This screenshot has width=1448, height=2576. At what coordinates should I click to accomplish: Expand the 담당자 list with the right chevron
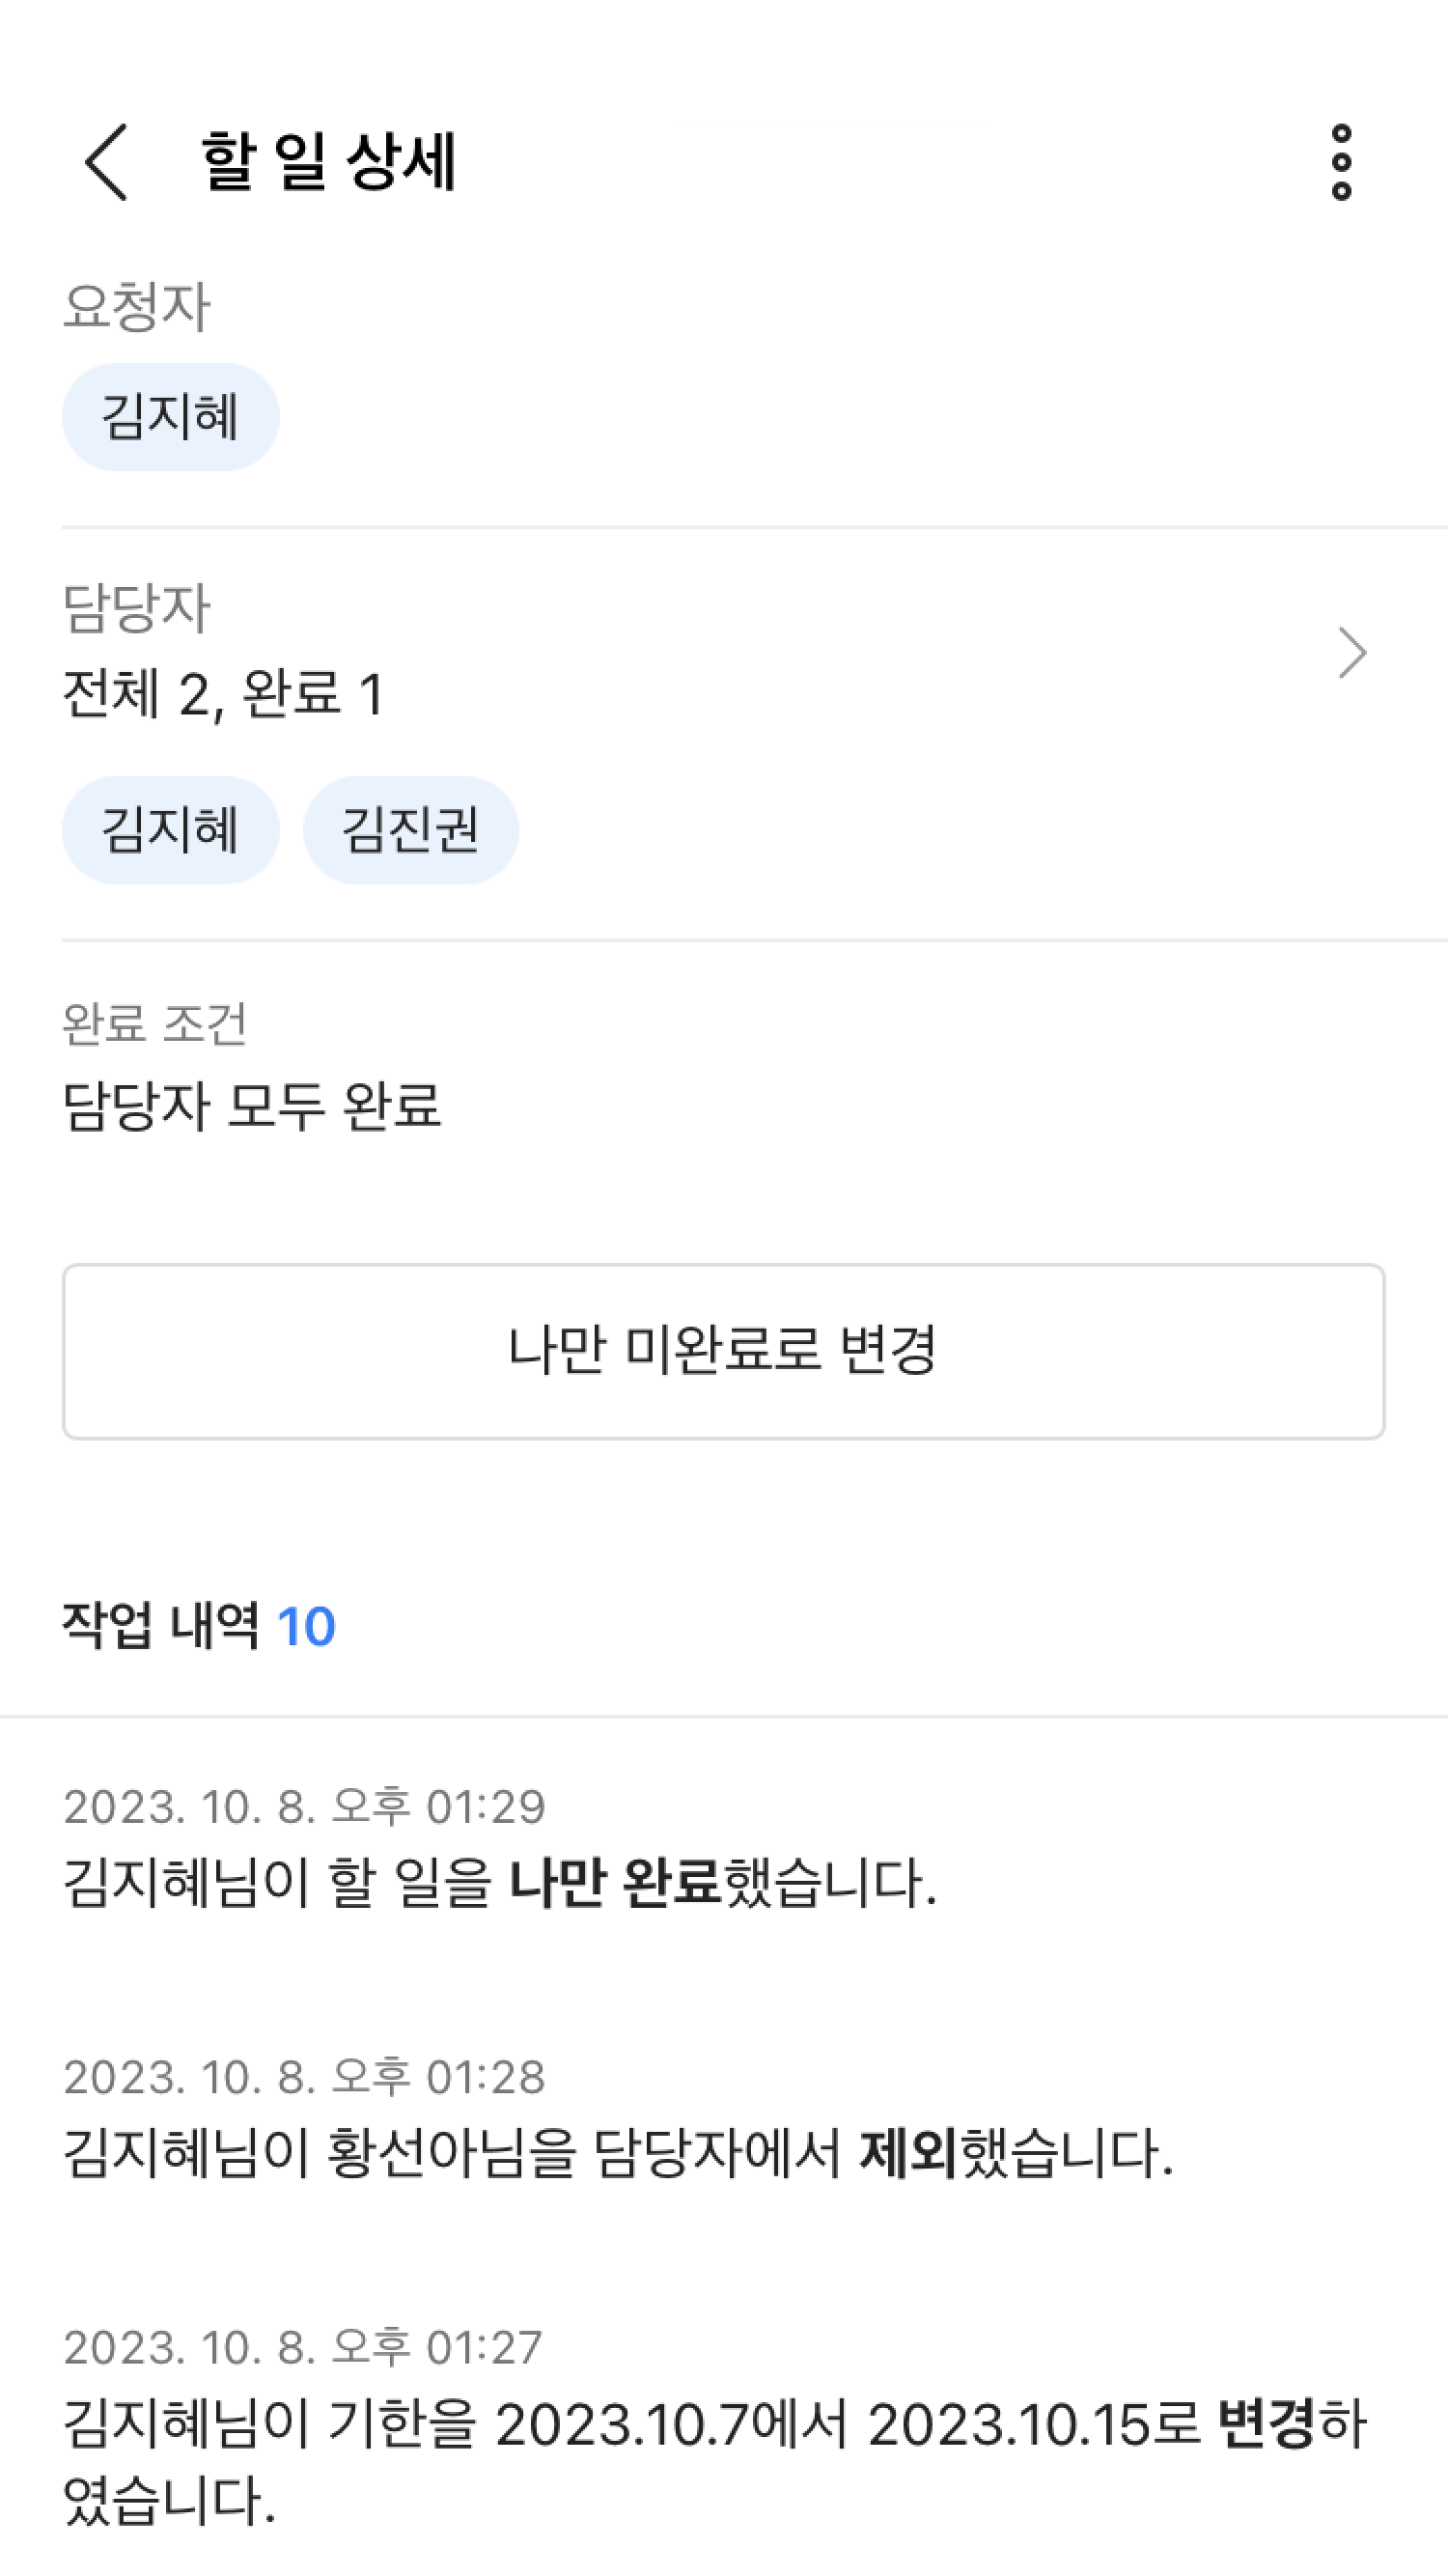pos(1352,653)
